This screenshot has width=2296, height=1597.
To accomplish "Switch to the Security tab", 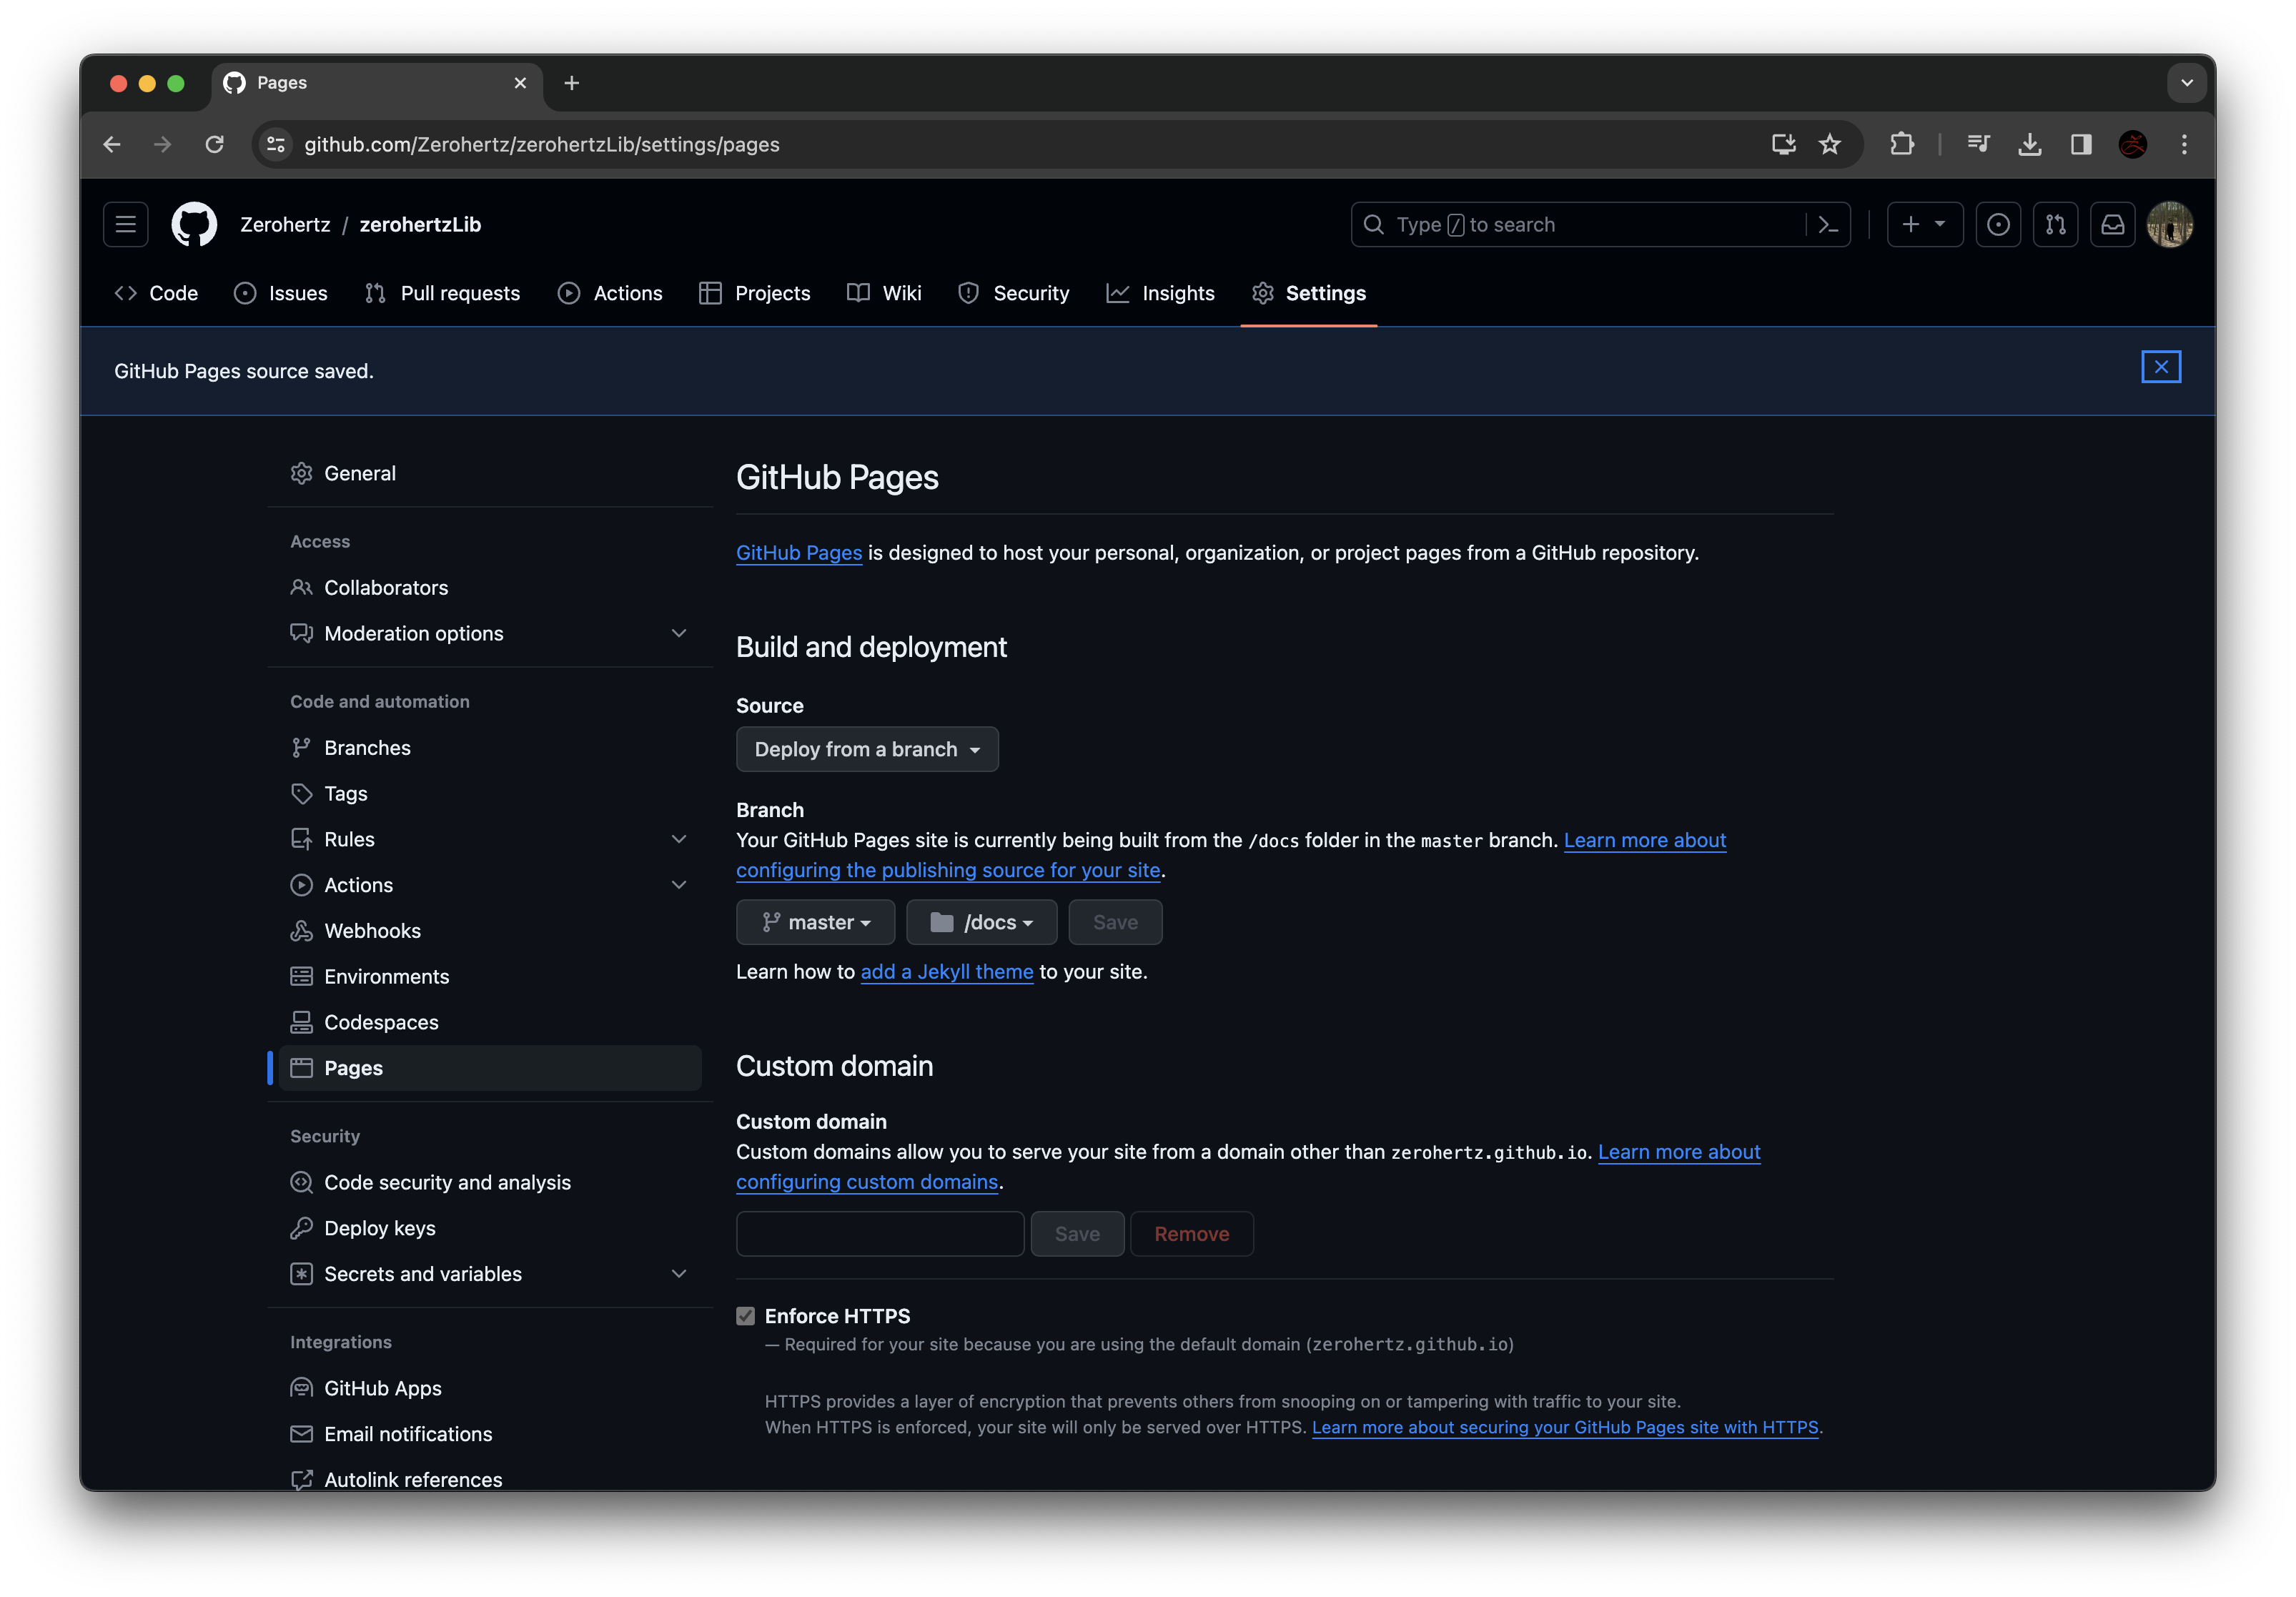I will 1014,293.
